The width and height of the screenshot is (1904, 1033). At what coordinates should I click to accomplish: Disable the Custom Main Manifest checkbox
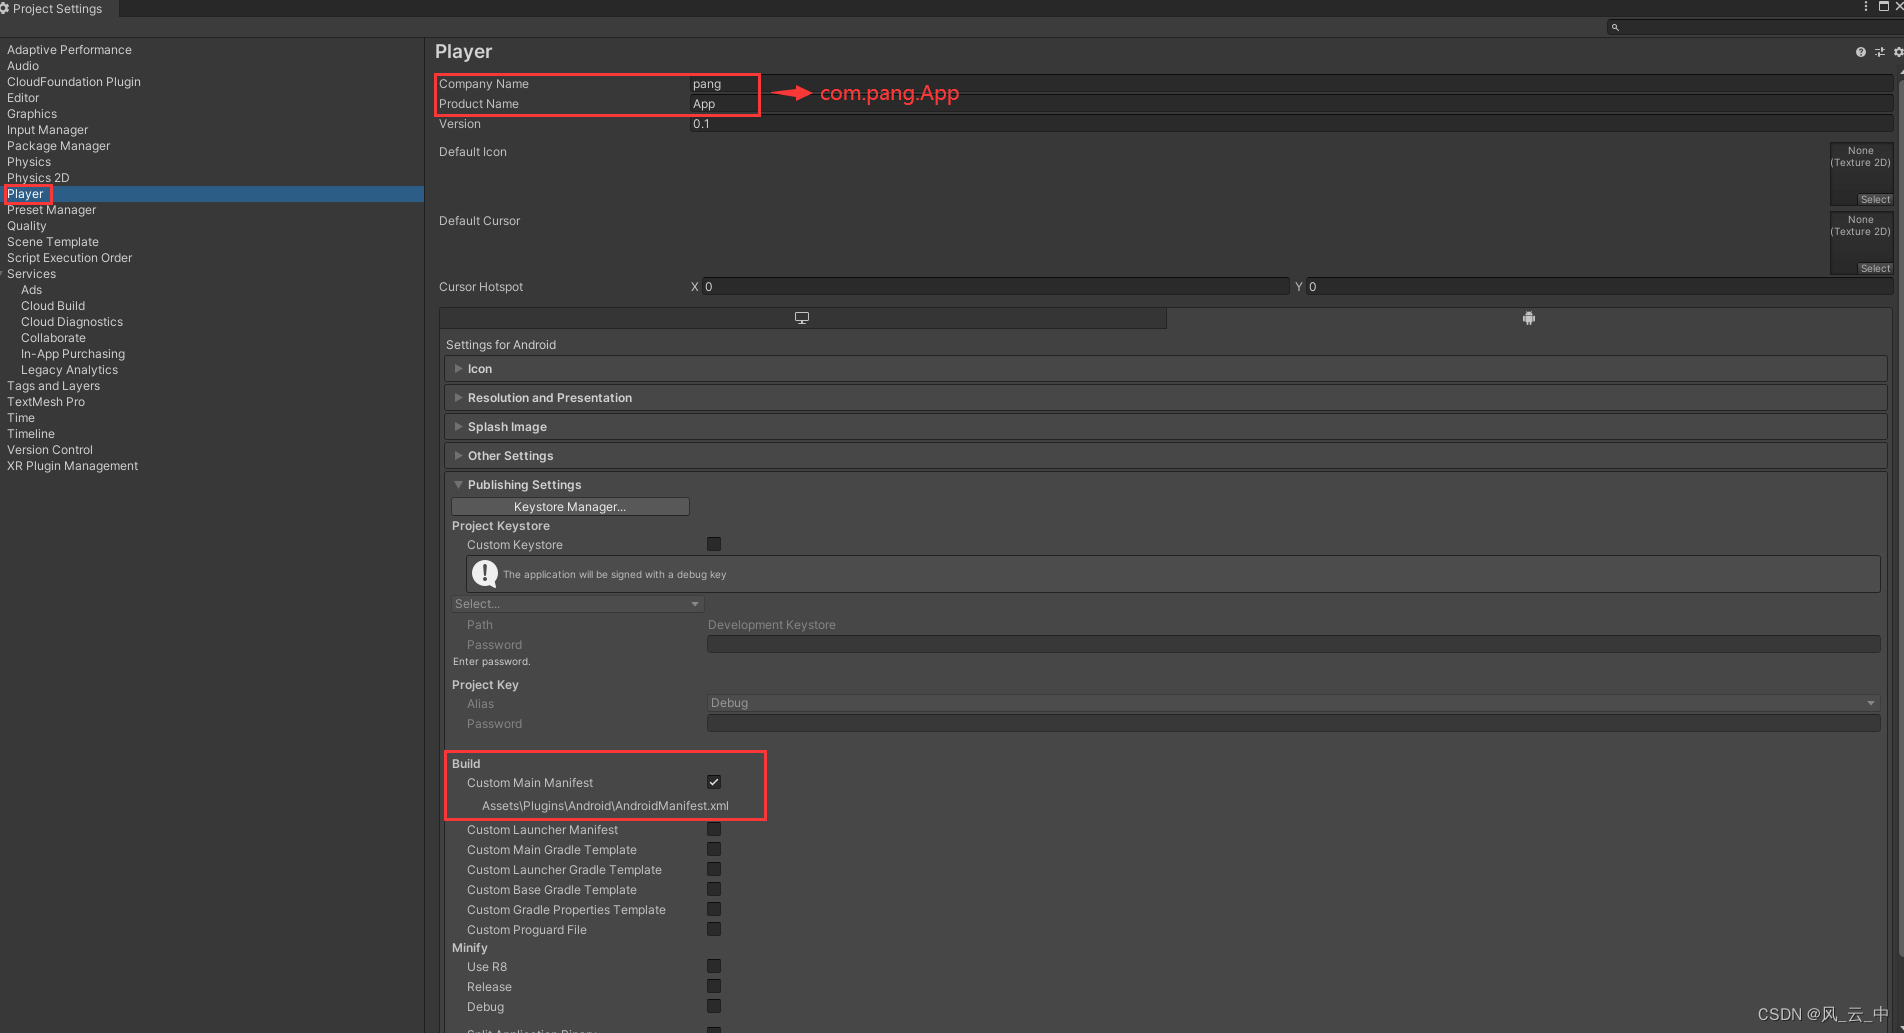713,781
